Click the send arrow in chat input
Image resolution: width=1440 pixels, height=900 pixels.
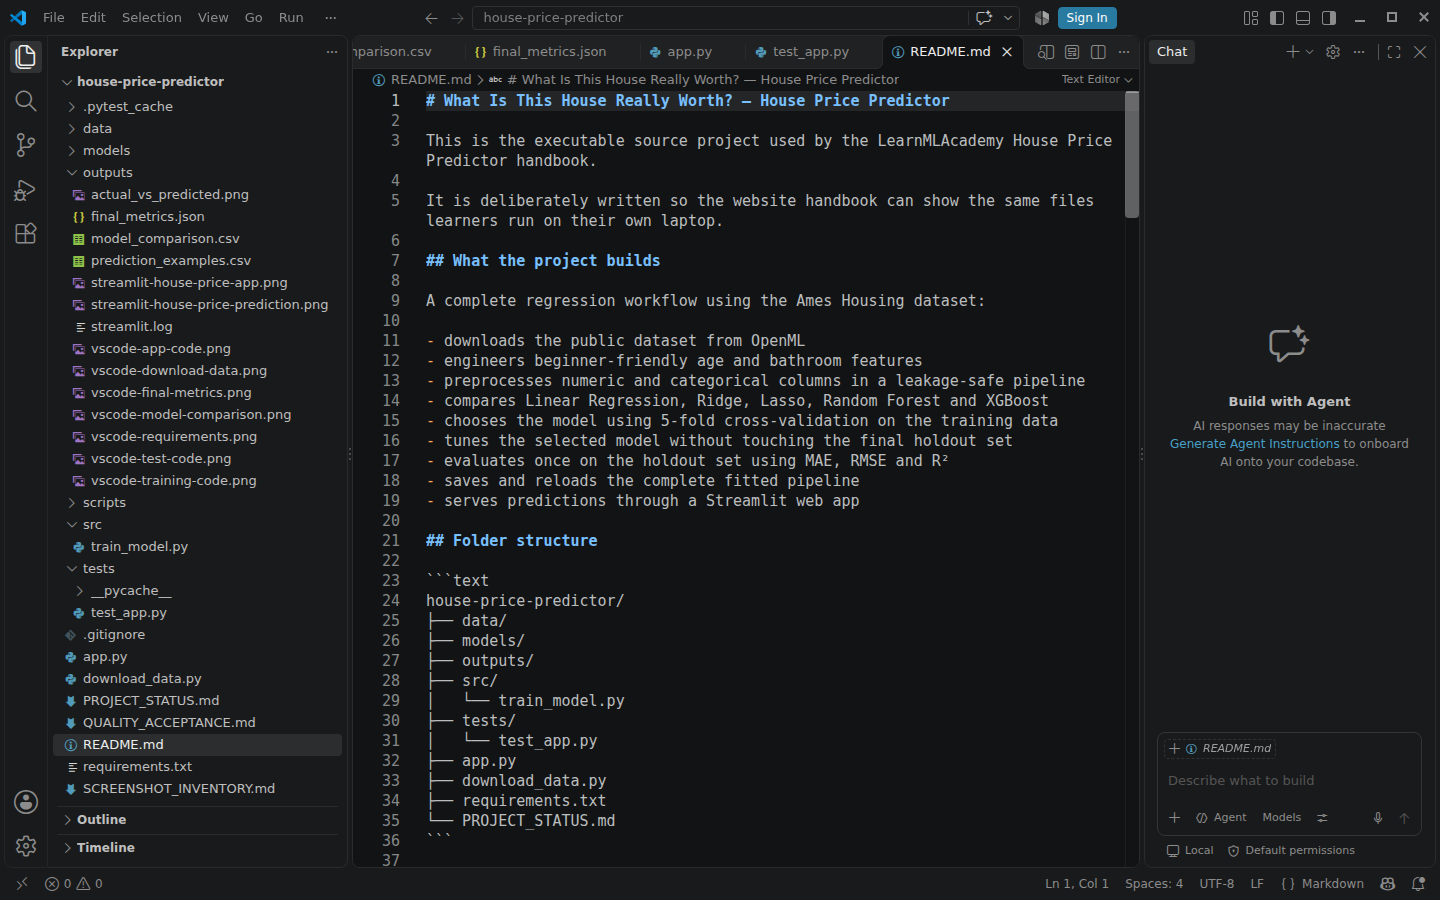pyautogui.click(x=1404, y=818)
